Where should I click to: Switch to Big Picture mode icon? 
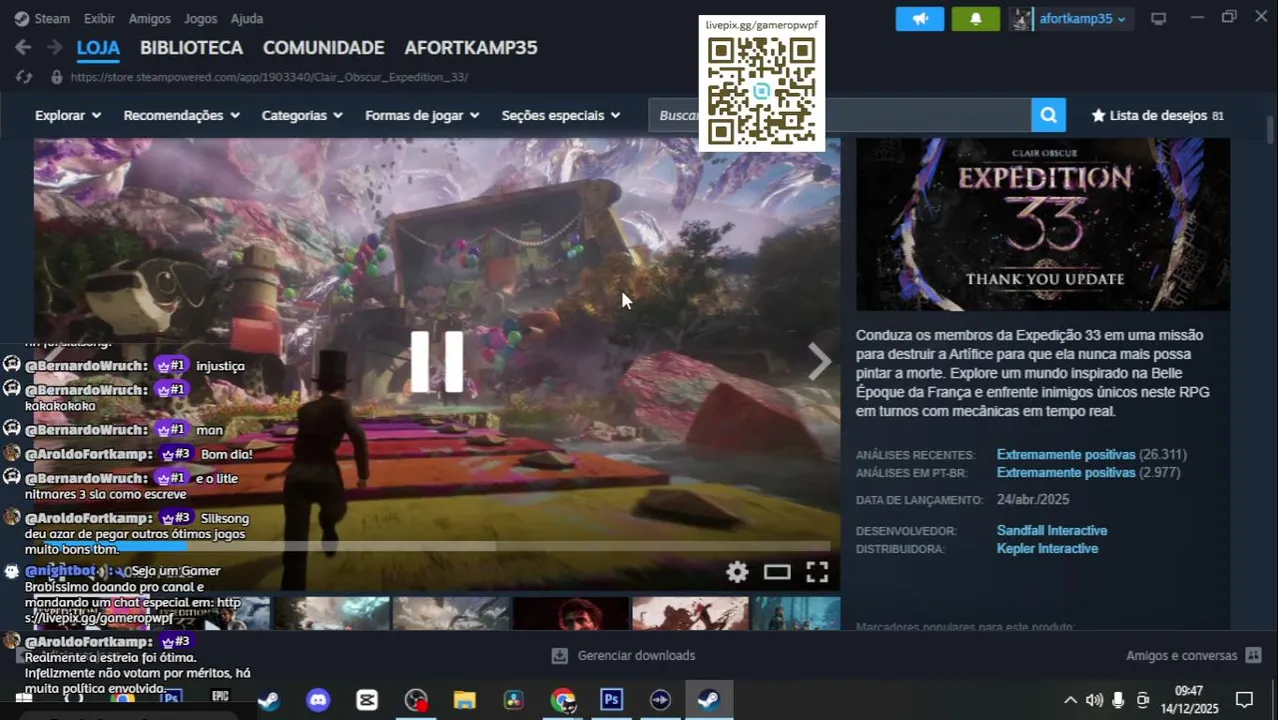click(1158, 19)
